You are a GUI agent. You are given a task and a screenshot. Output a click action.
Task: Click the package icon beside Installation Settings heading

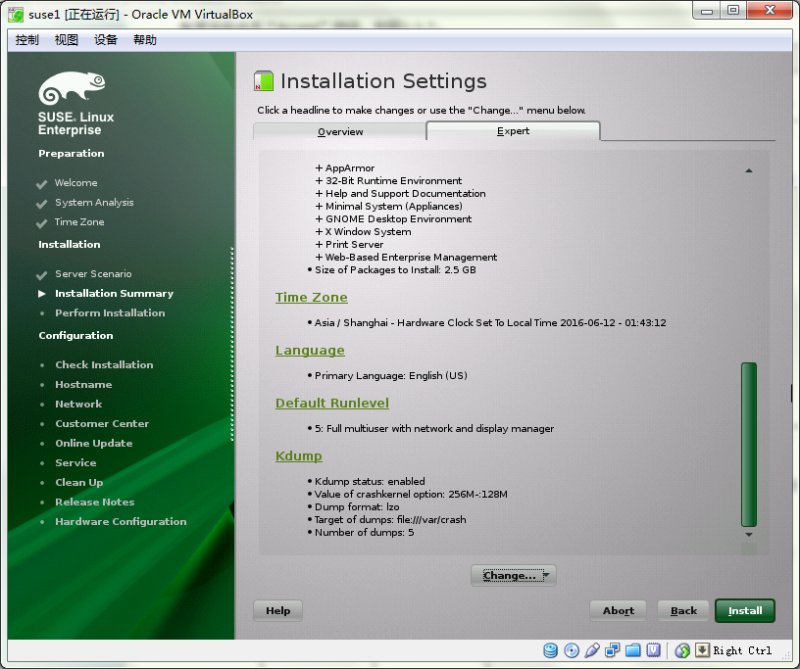[262, 80]
